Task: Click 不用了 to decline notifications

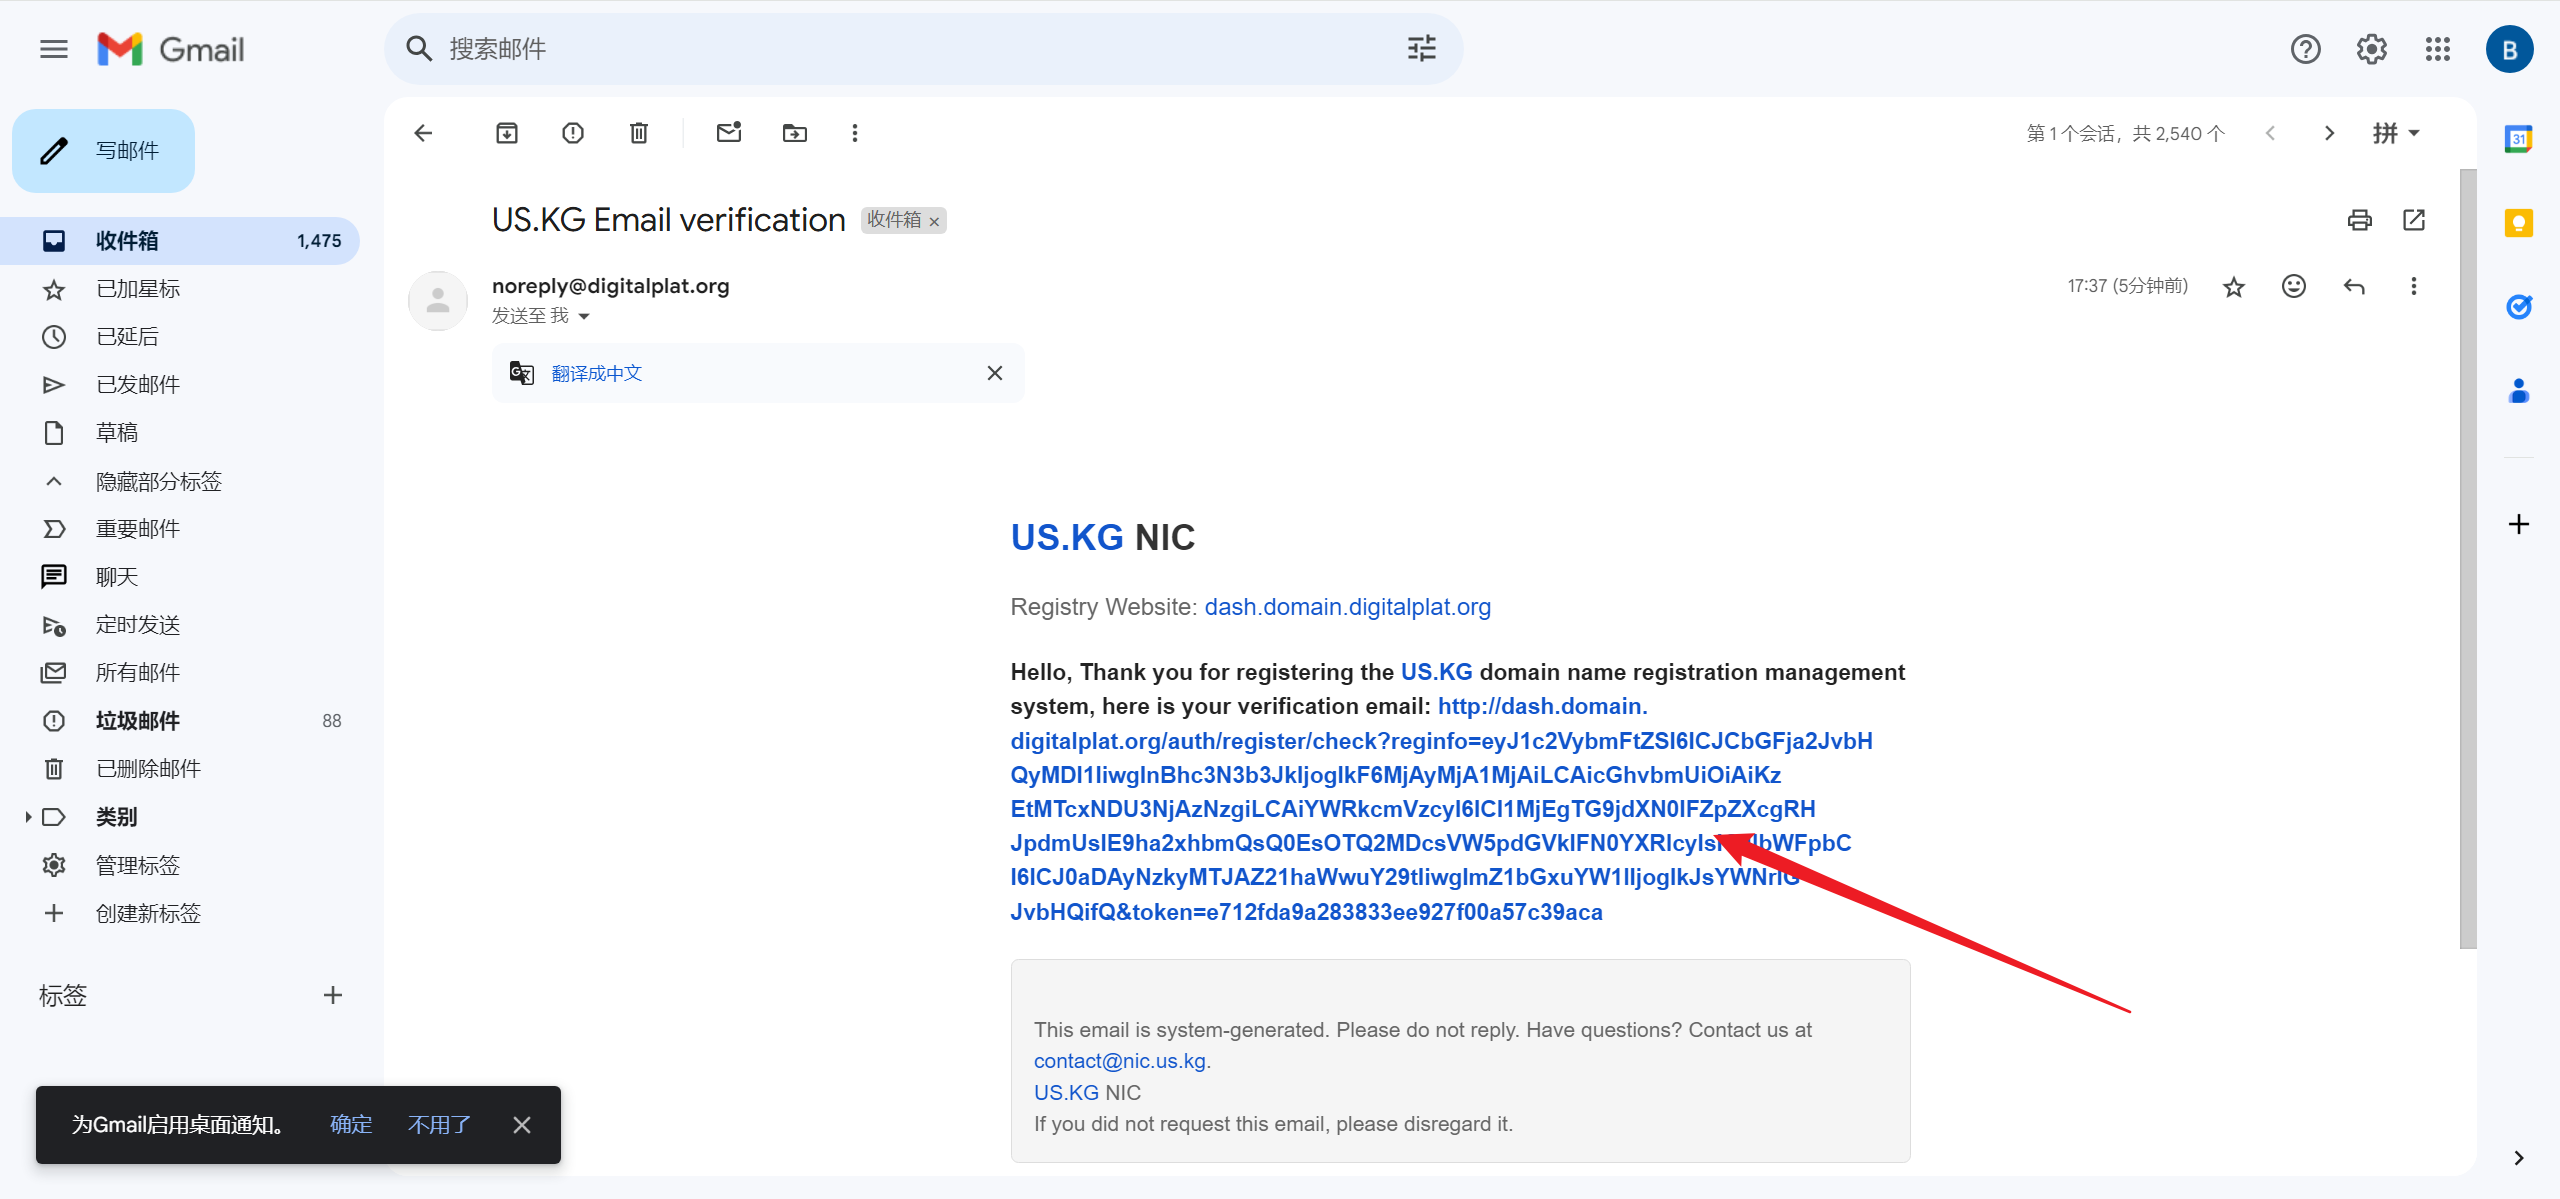Action: tap(439, 1125)
